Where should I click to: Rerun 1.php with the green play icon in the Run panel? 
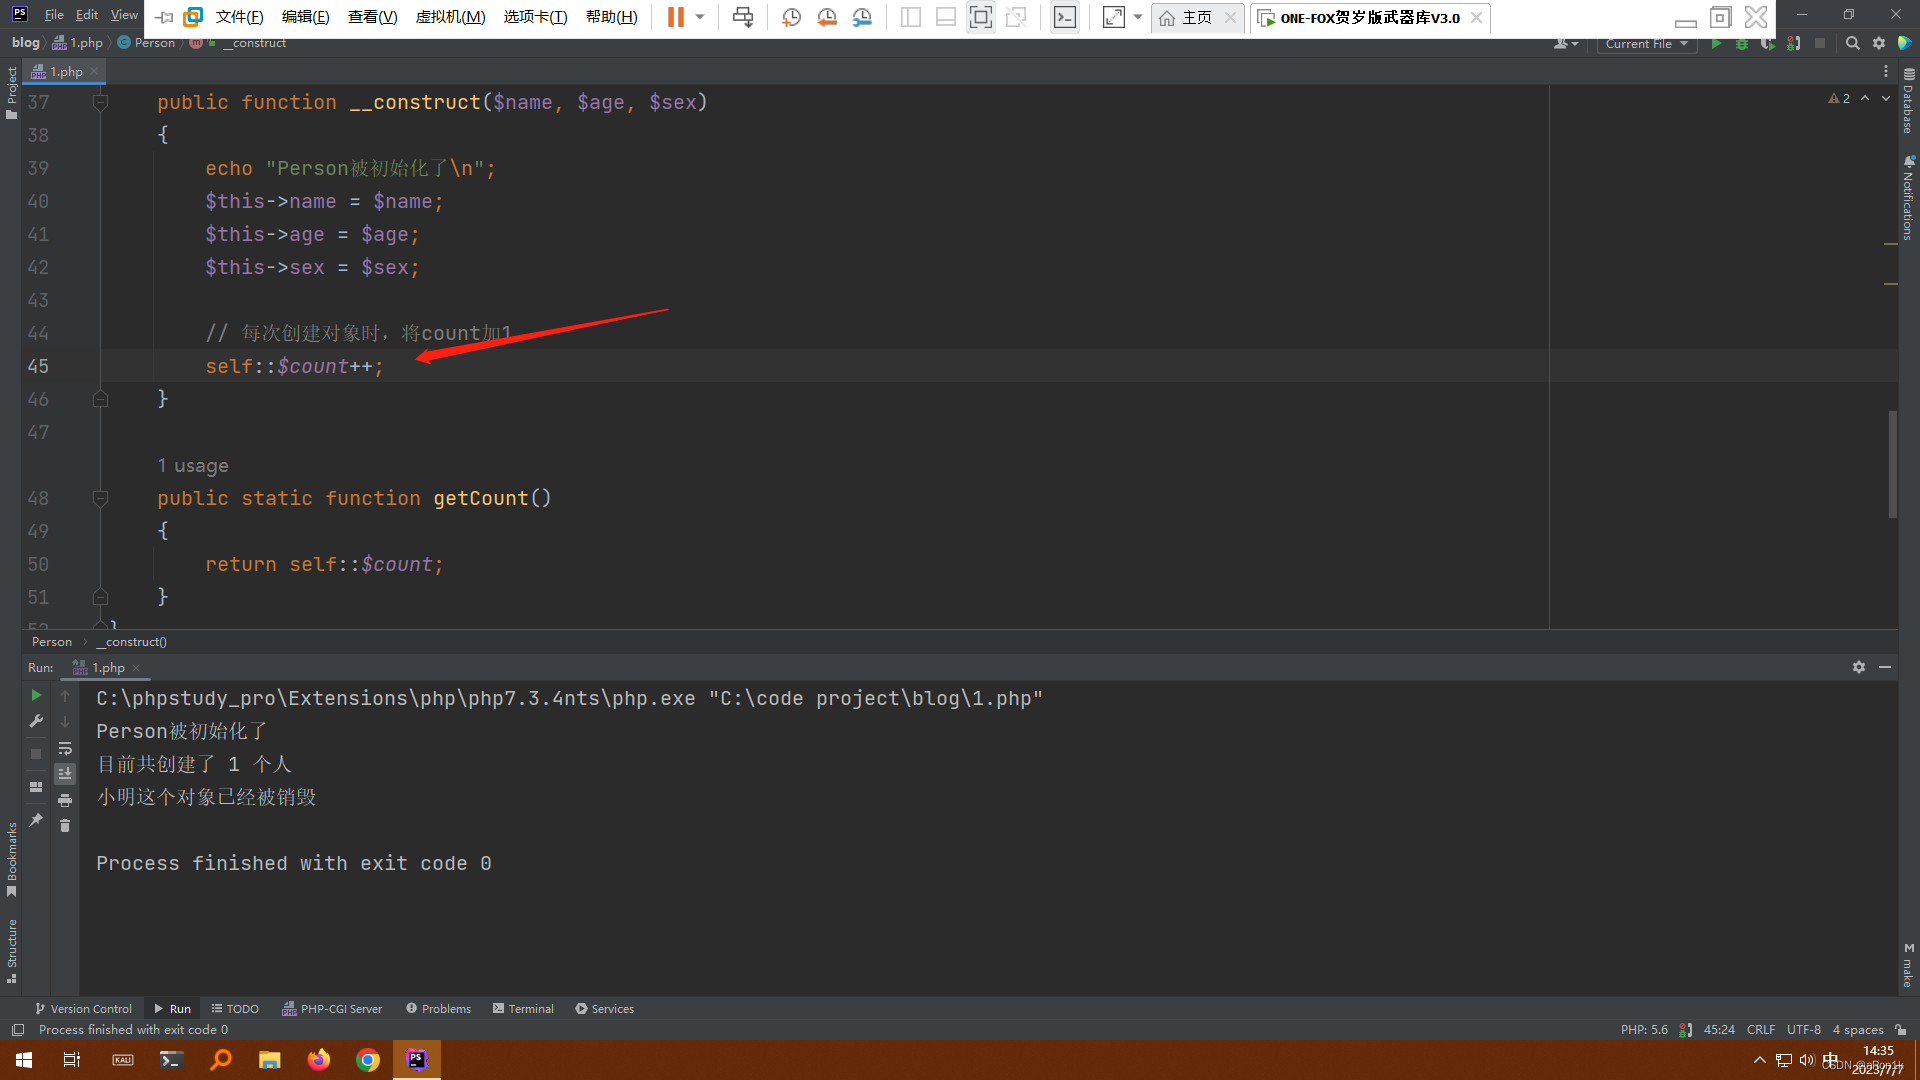(36, 695)
